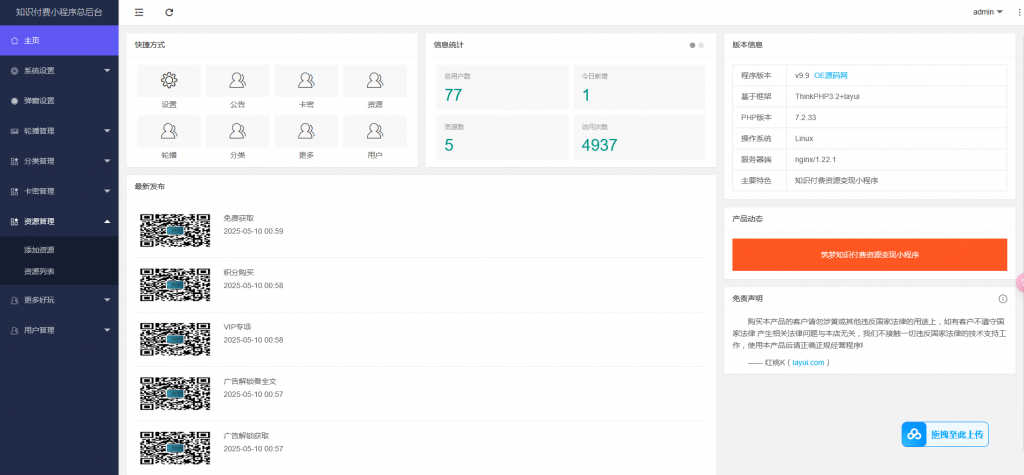Go to 主页 in the sidebar

click(59, 40)
